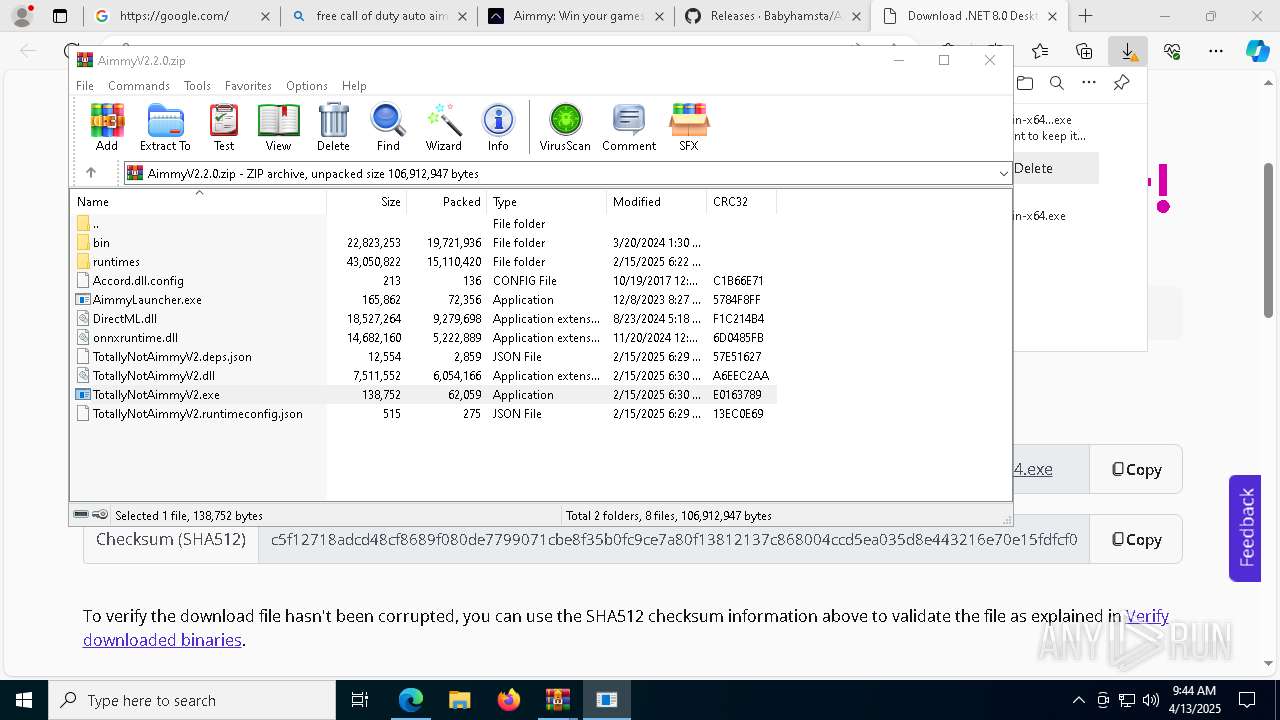Click the Delete toolbar icon in WinRAR

tap(333, 127)
